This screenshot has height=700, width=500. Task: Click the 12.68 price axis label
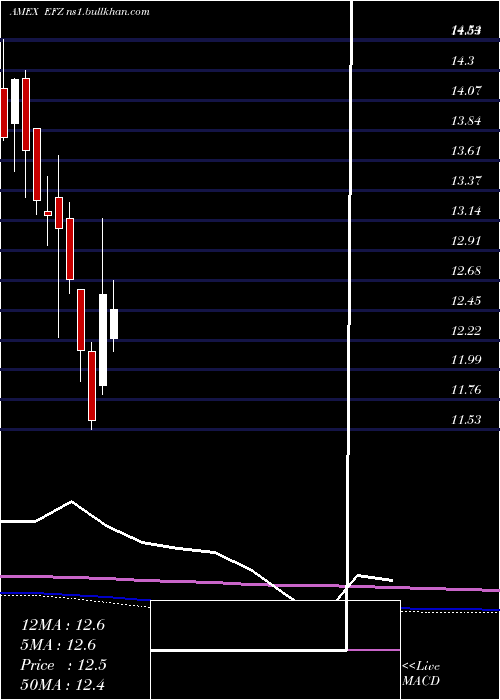point(466,271)
